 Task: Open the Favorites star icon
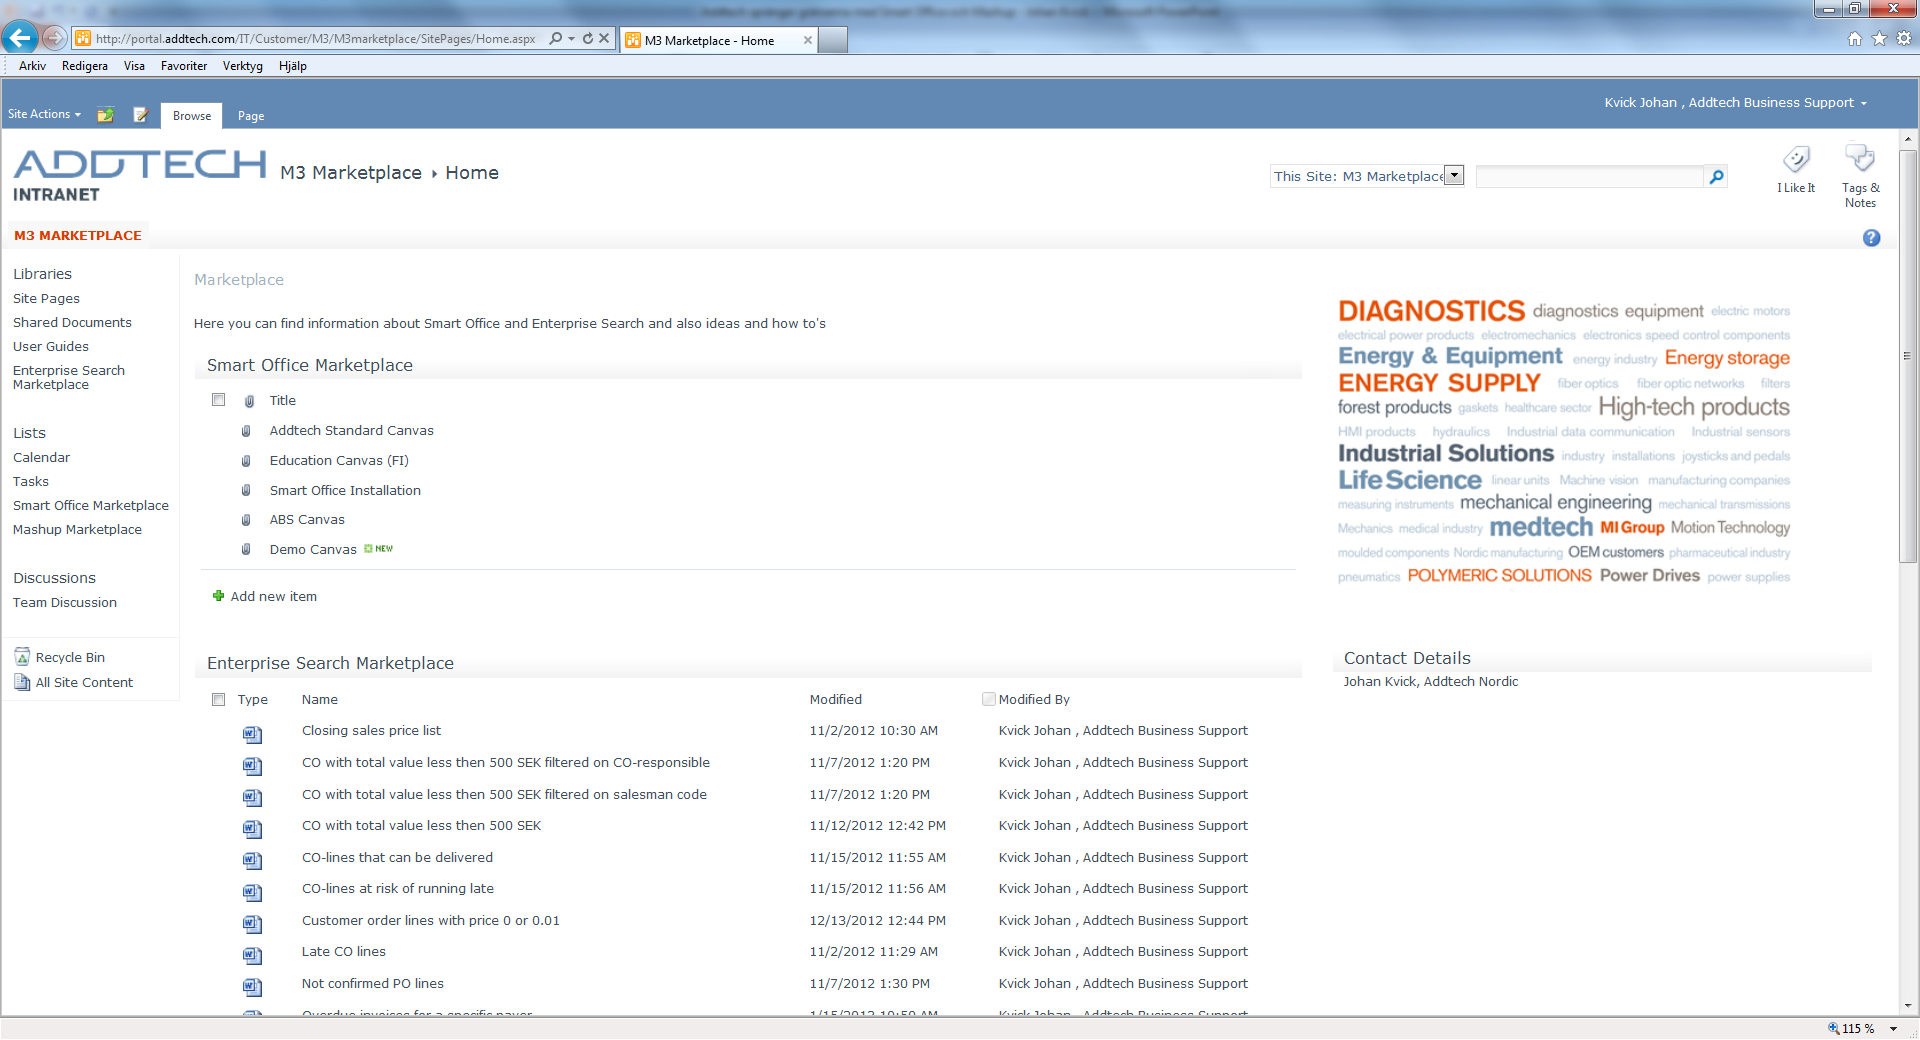(x=1879, y=39)
